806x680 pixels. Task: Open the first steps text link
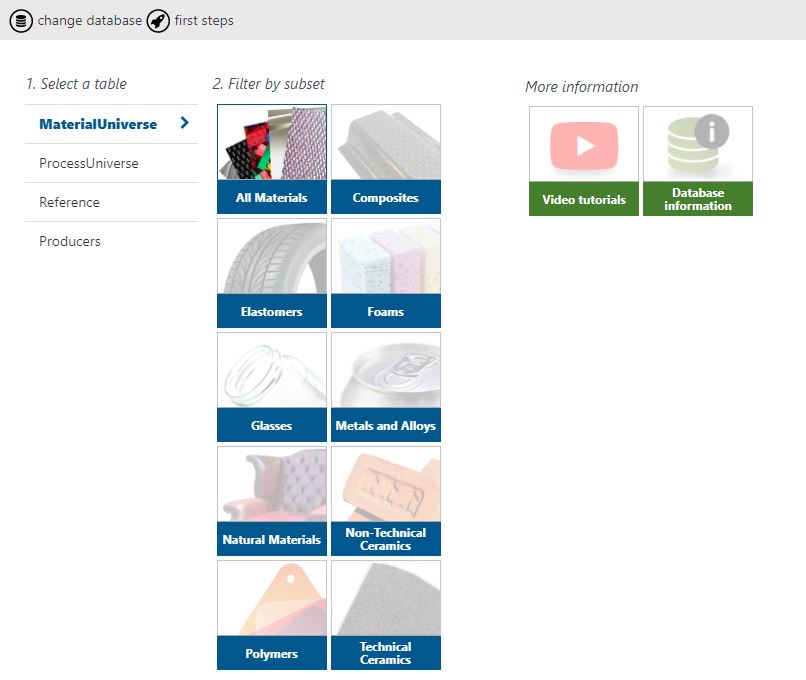coord(204,21)
